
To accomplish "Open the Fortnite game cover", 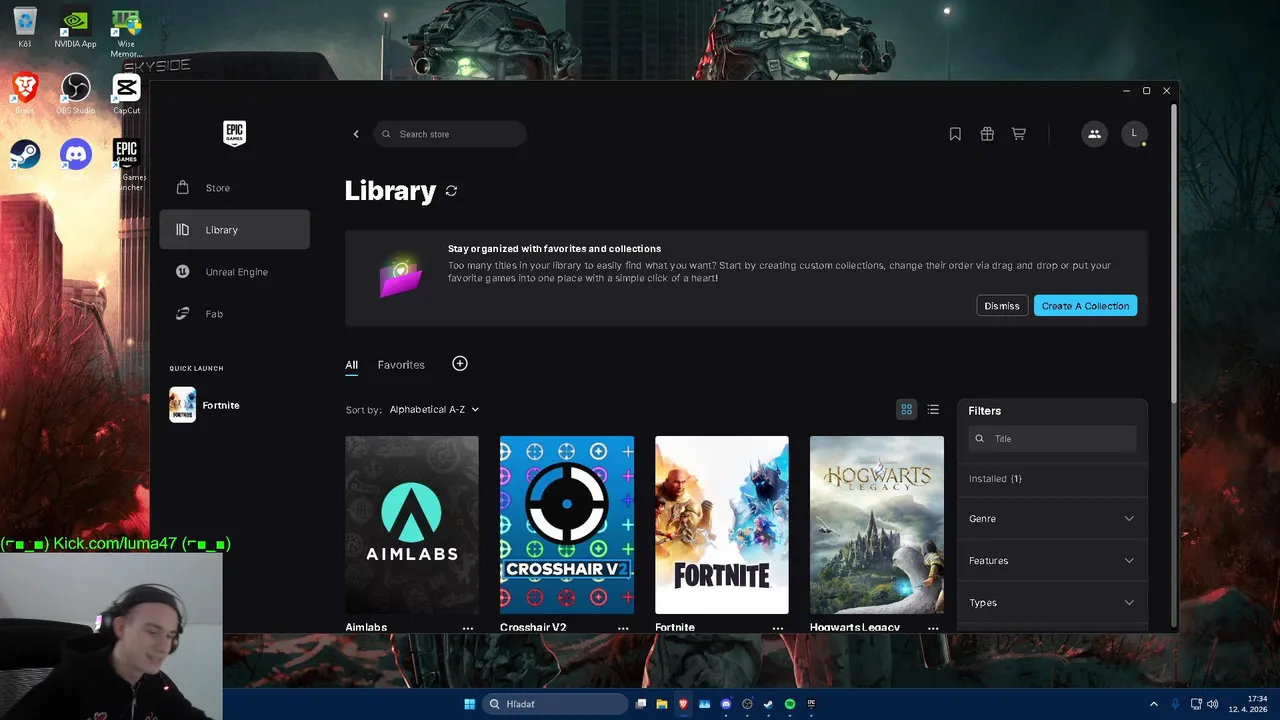I will [x=722, y=525].
